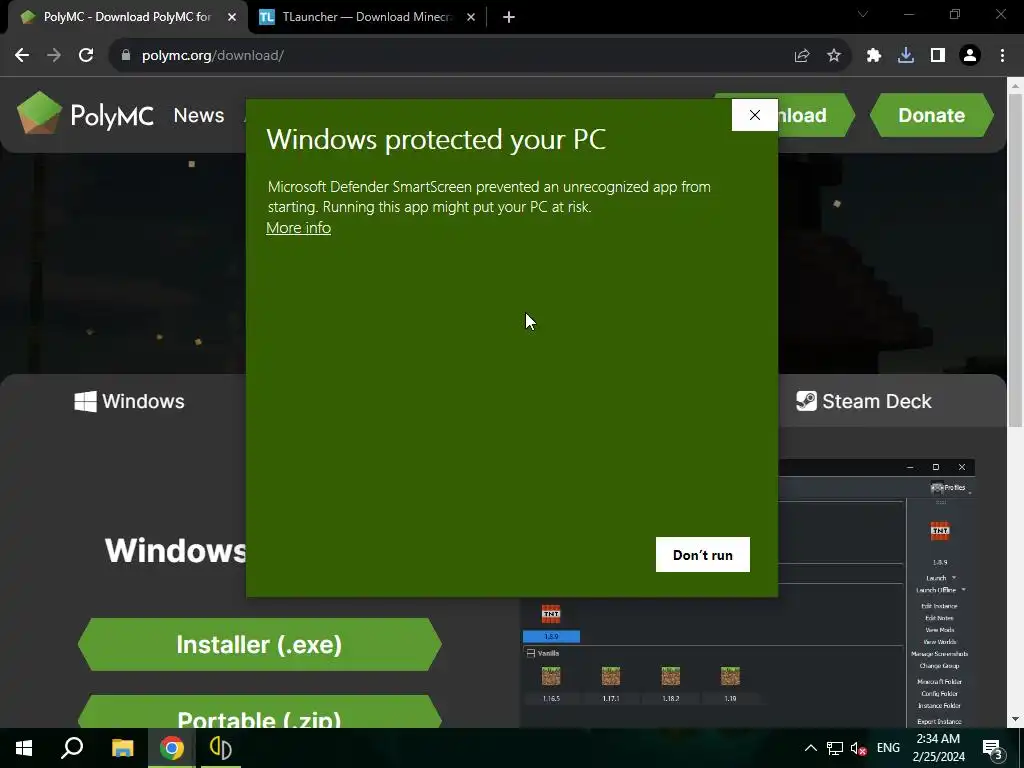Bookmark this page with the star icon

pyautogui.click(x=834, y=56)
